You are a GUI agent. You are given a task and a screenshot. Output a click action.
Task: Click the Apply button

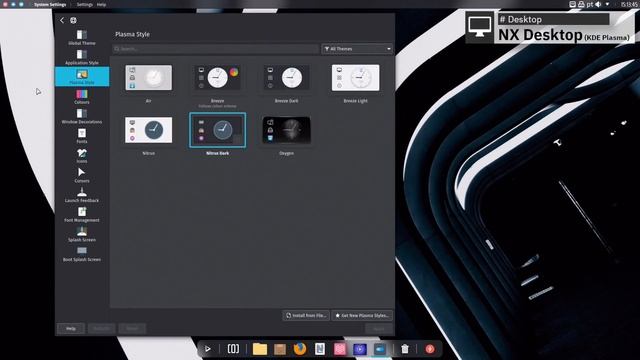(379, 329)
